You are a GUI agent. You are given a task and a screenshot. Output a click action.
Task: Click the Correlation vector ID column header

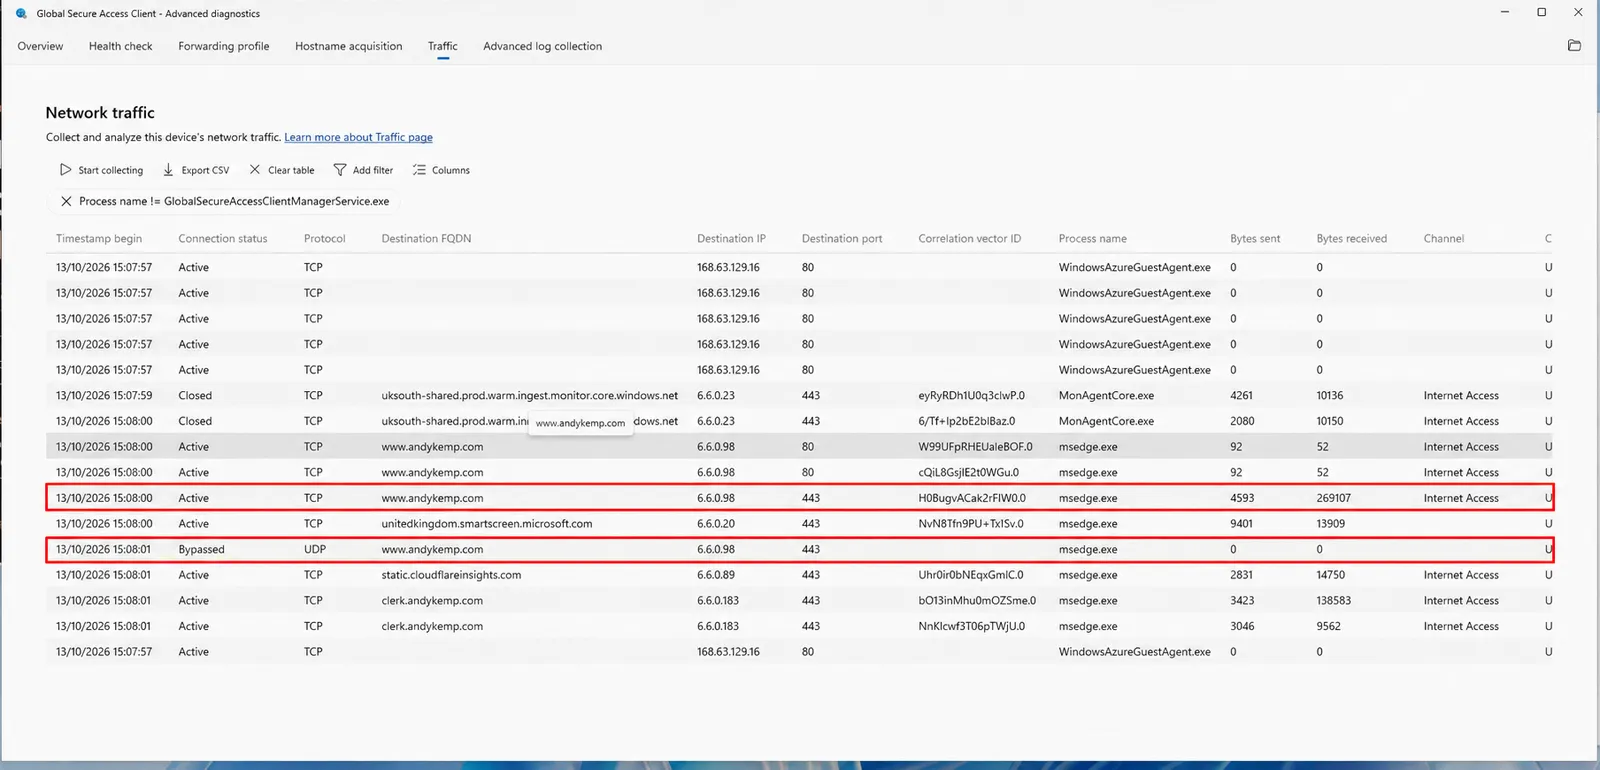[970, 239]
